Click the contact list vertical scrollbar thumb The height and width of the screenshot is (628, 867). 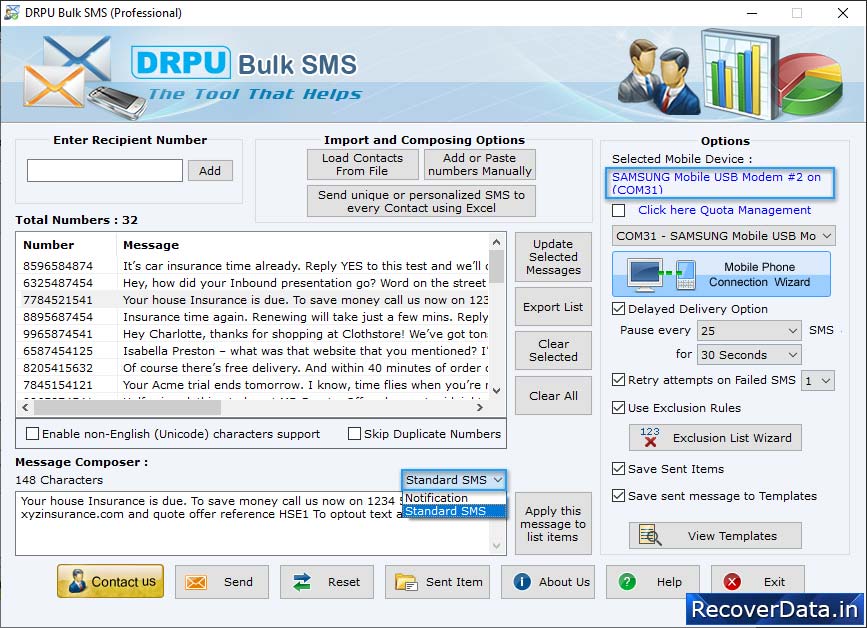click(x=497, y=266)
